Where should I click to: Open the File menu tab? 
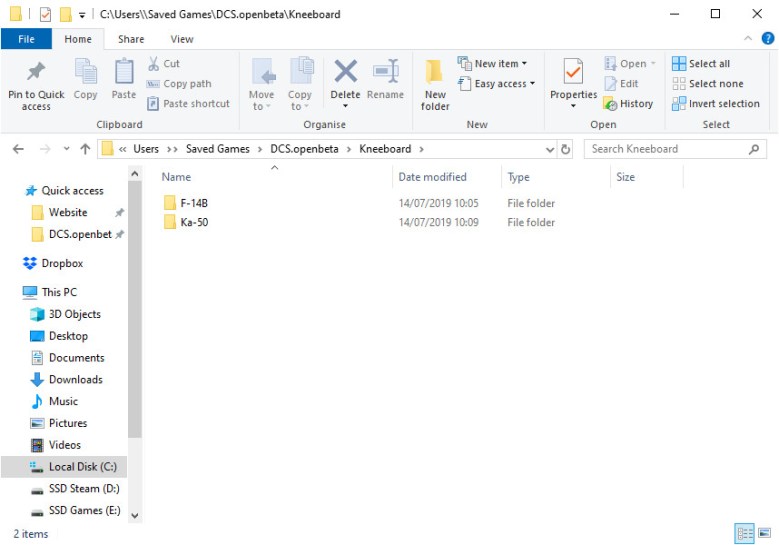click(26, 39)
